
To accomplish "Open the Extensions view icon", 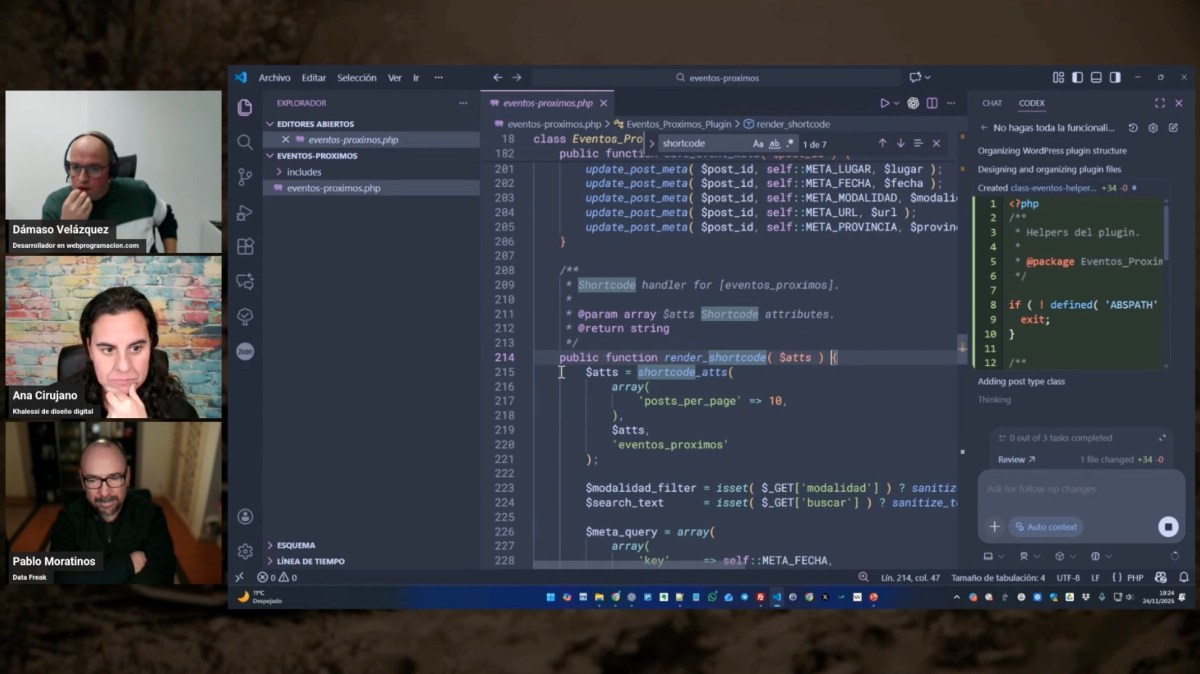I will (x=245, y=247).
